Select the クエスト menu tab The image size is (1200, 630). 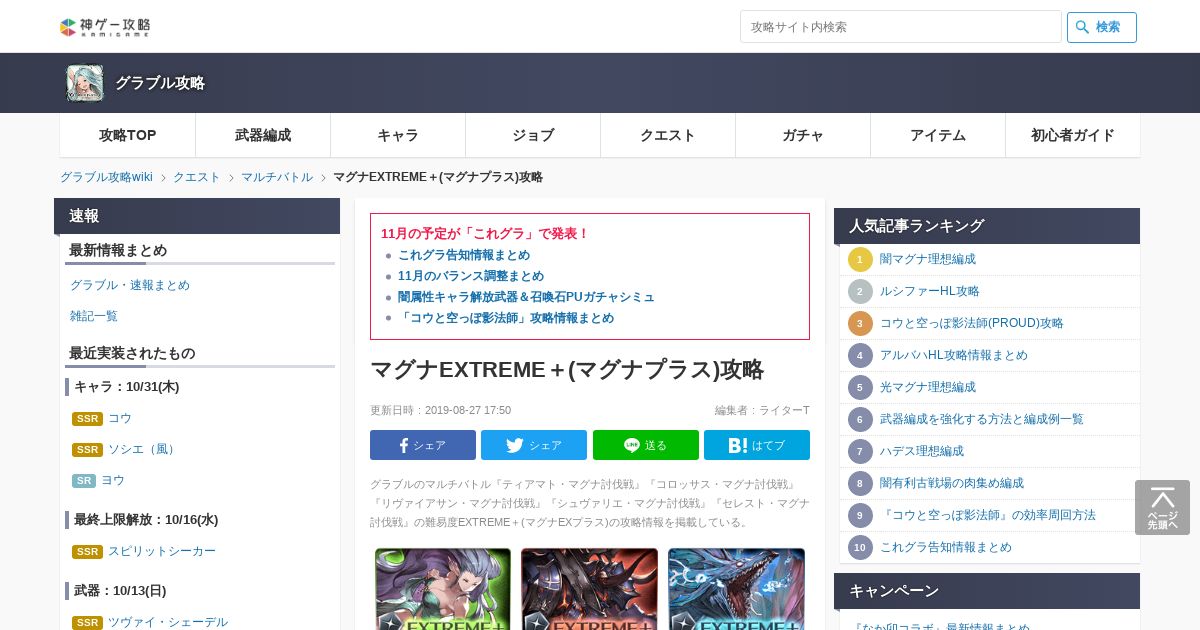668,135
